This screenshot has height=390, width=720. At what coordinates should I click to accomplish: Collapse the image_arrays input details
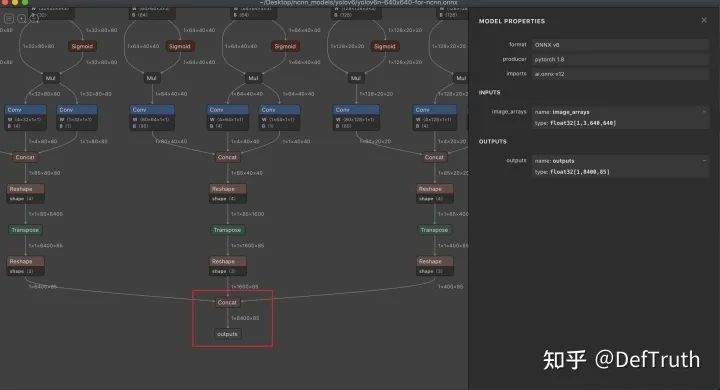(704, 112)
